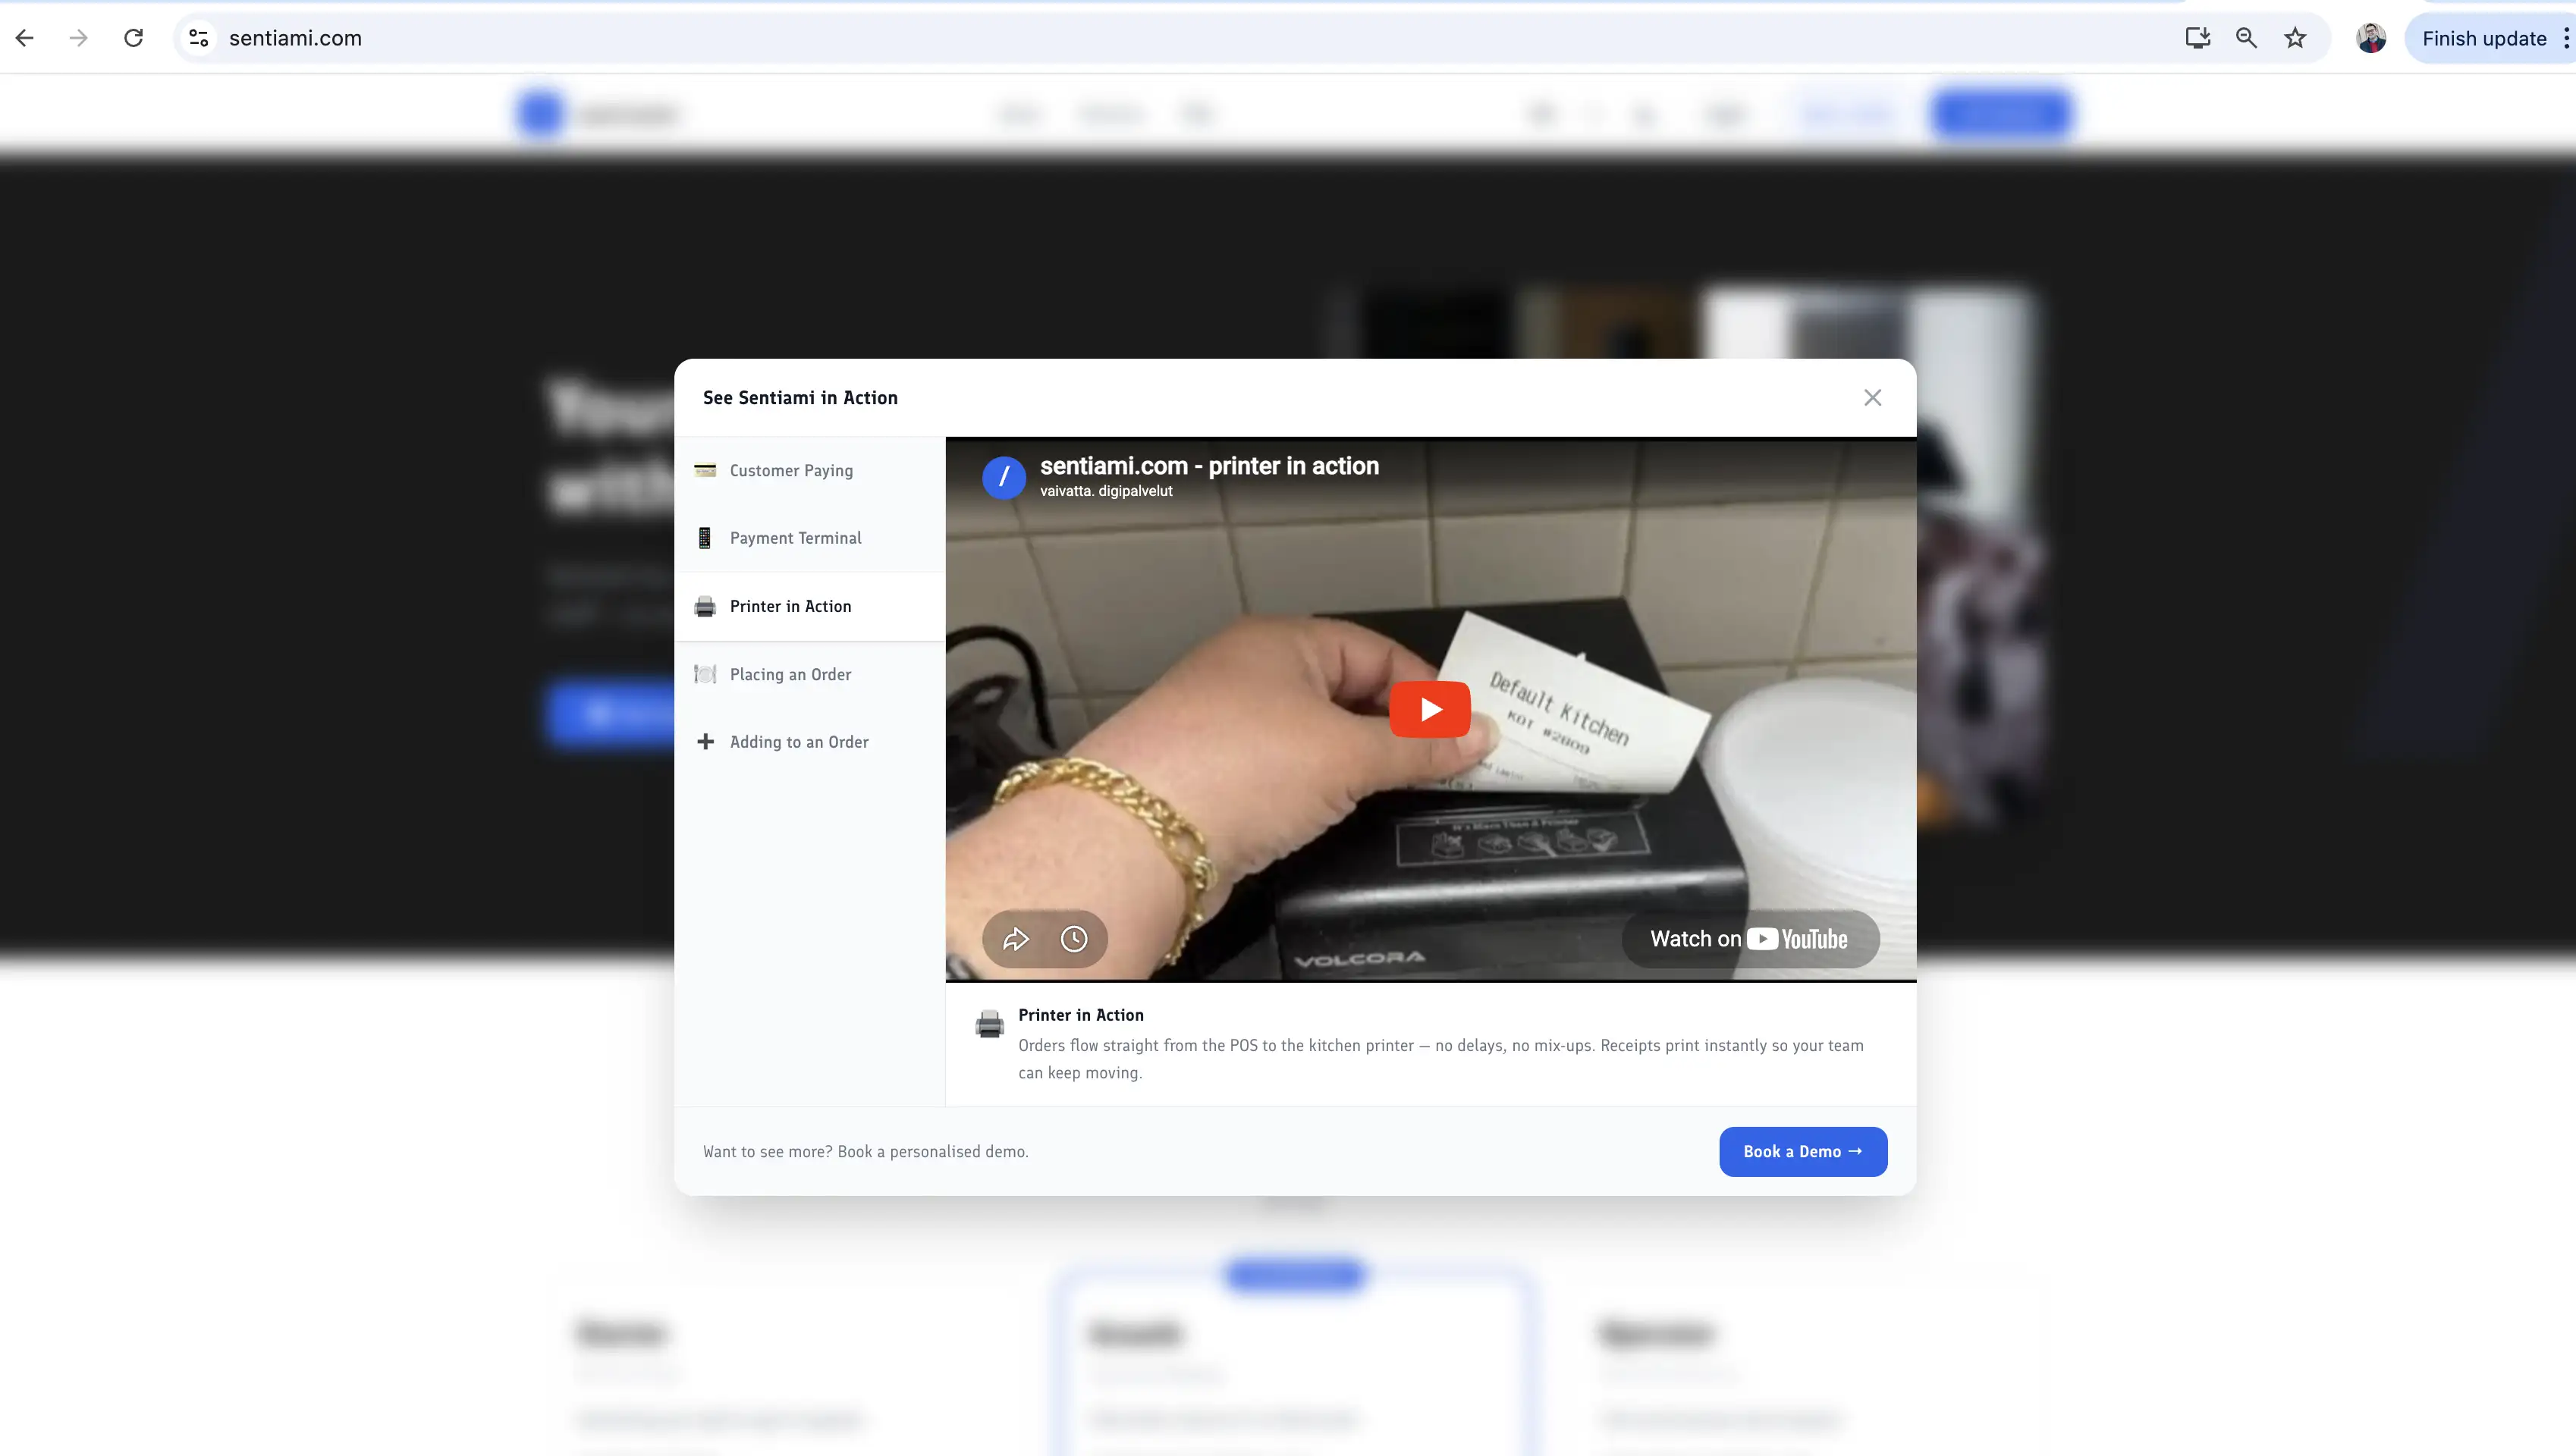Click the plate icon beside Placing an Order

point(705,674)
